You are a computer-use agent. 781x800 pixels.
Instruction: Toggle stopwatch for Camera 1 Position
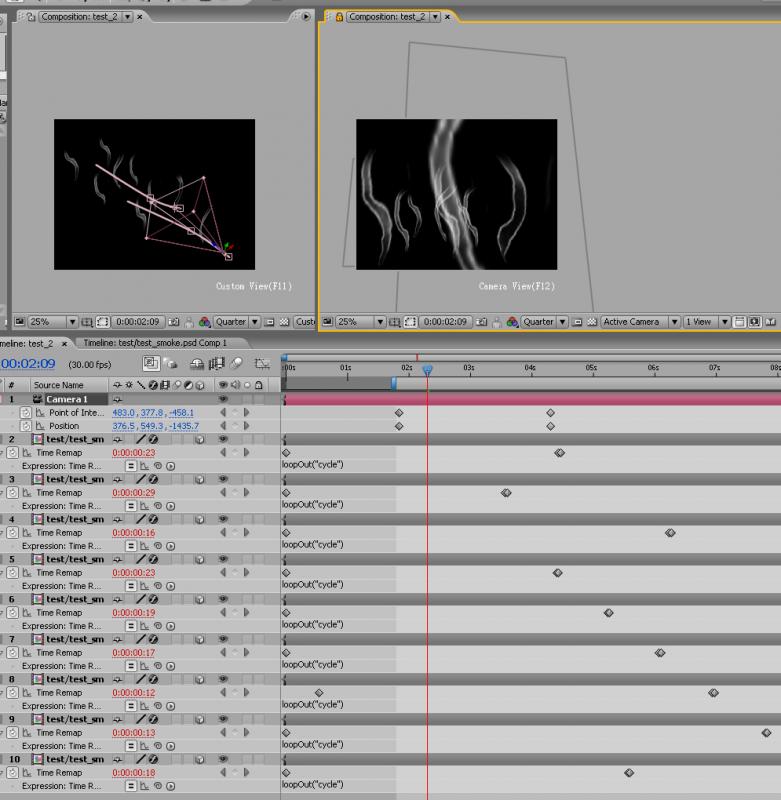click(27, 426)
